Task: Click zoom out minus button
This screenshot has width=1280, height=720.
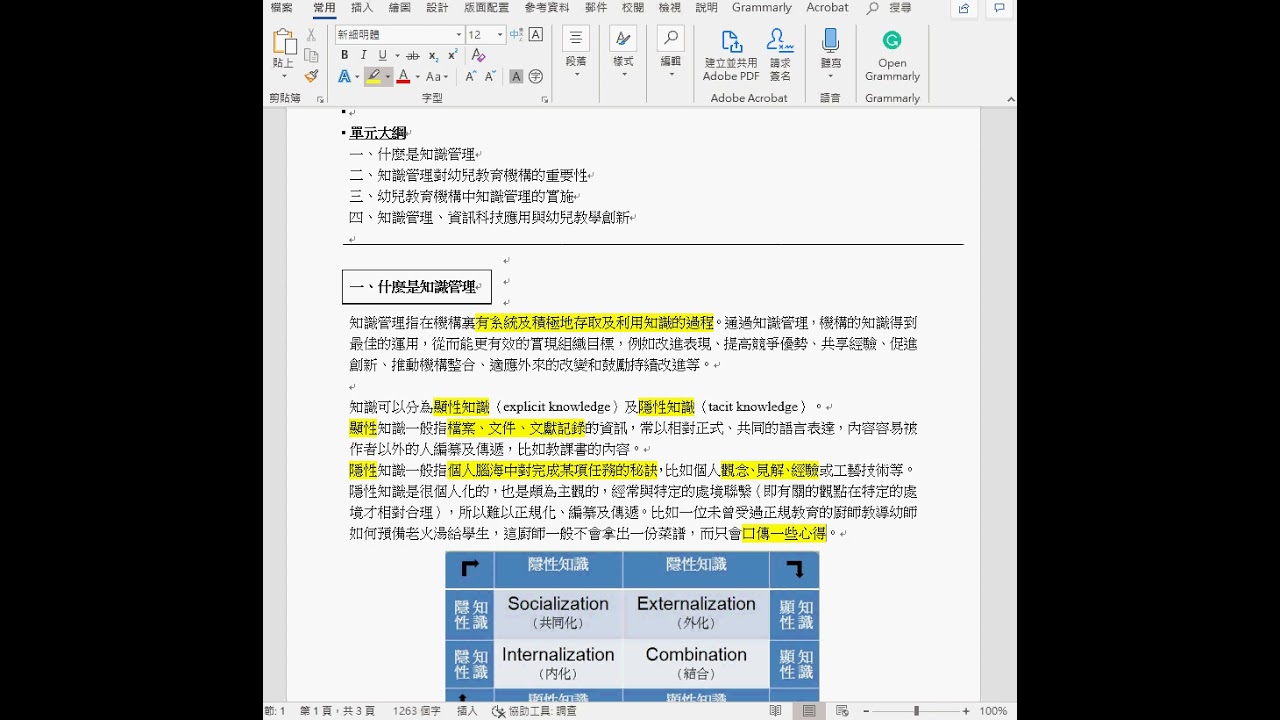Action: point(866,711)
